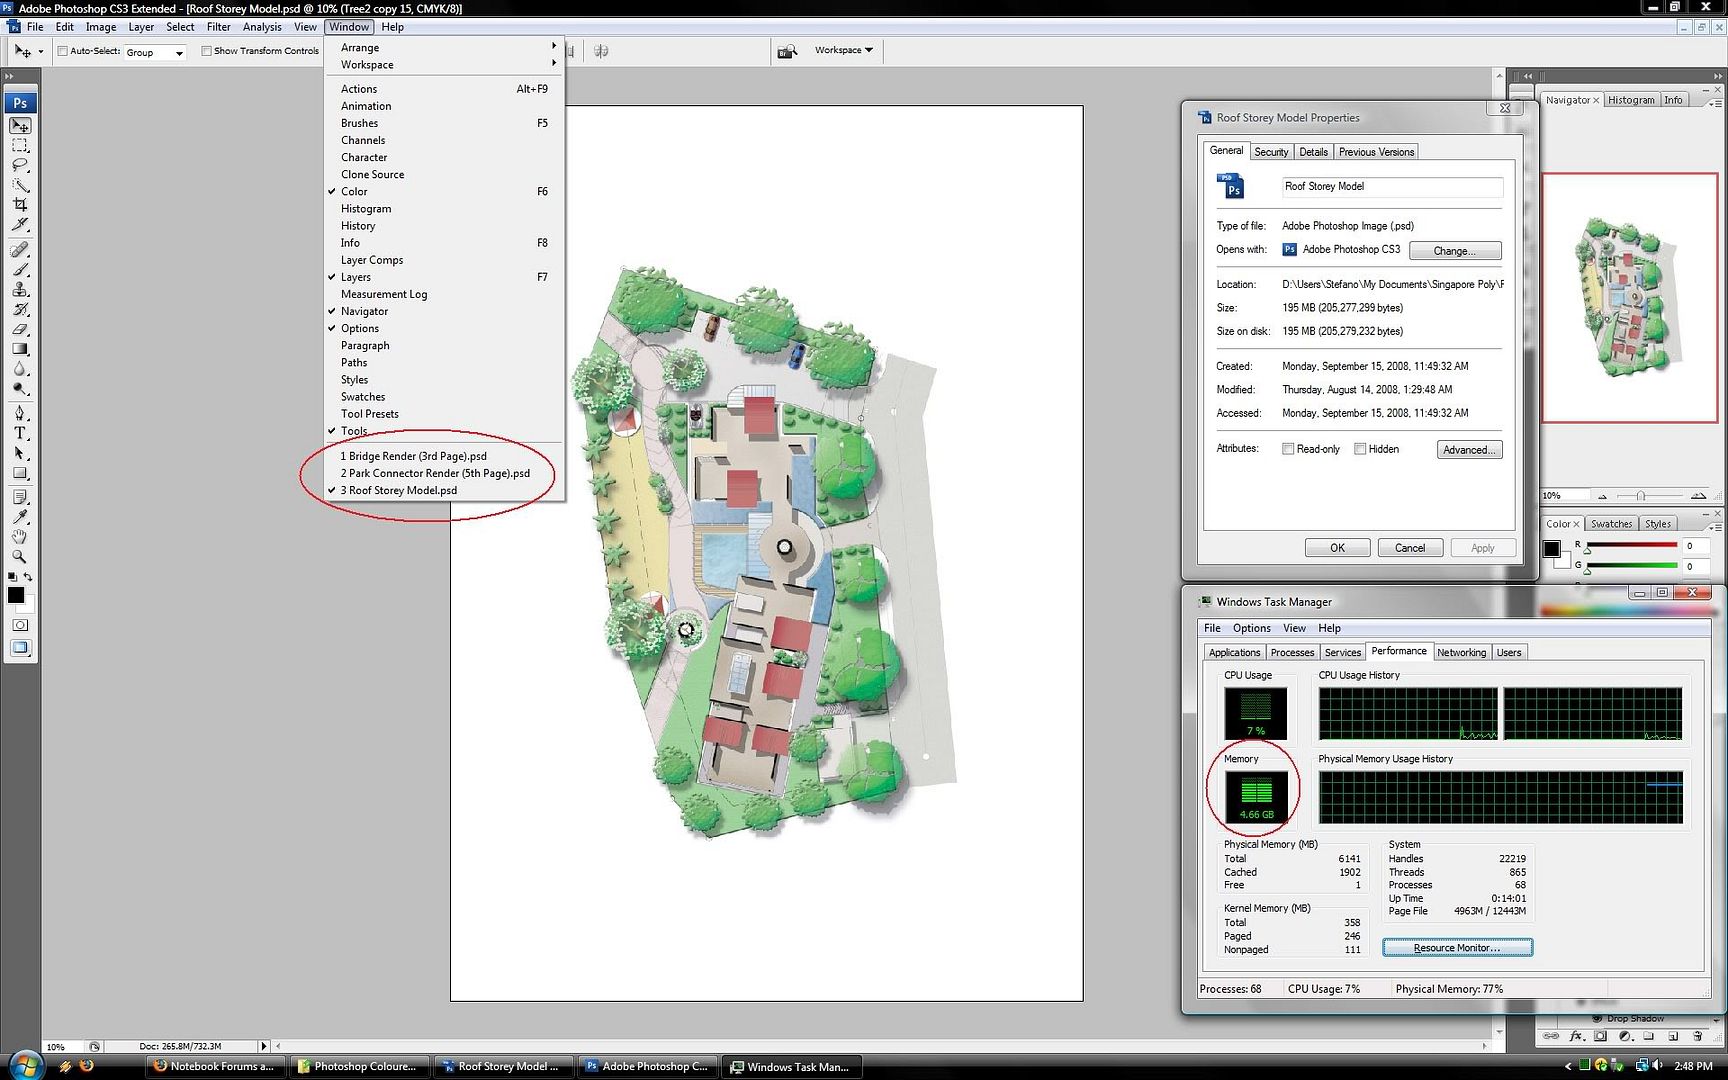Select the Blur tool
The image size is (1728, 1080).
[20, 369]
